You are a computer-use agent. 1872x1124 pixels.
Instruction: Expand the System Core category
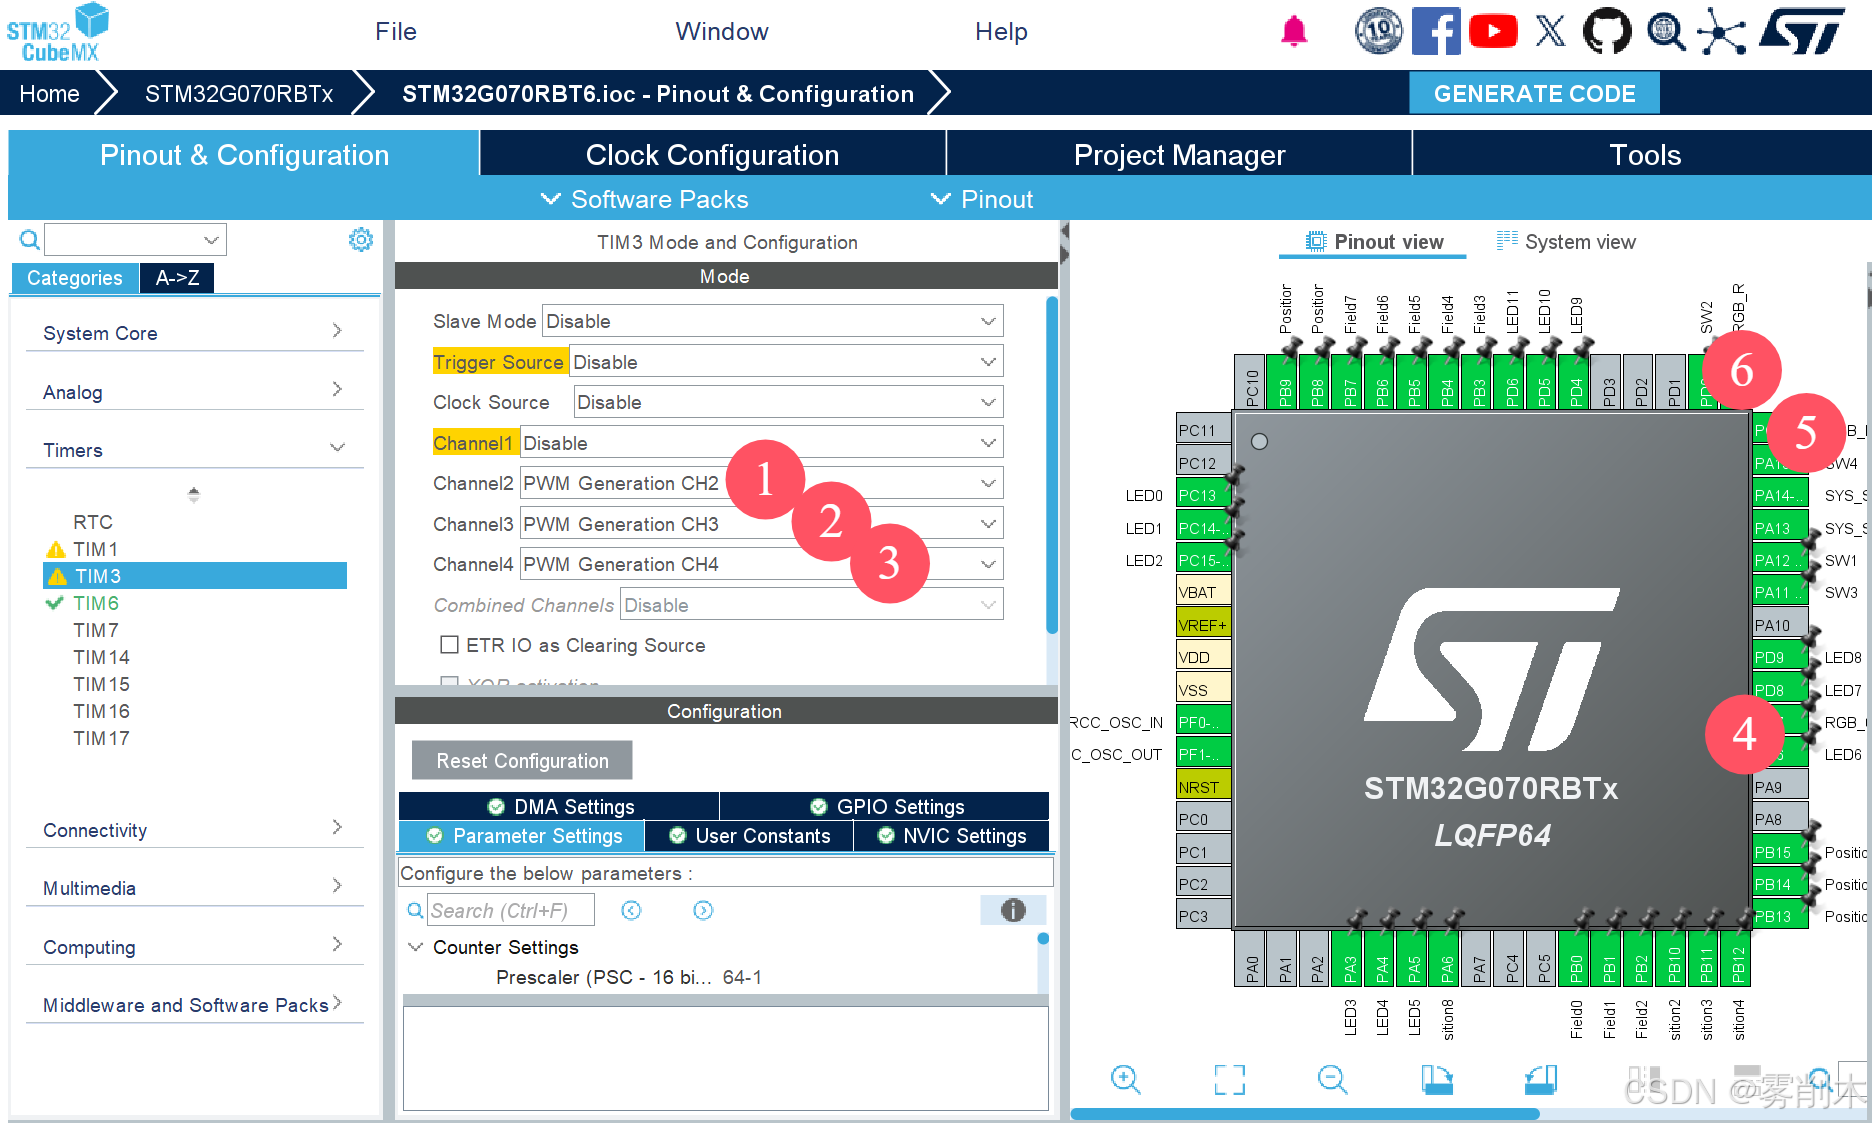(193, 333)
